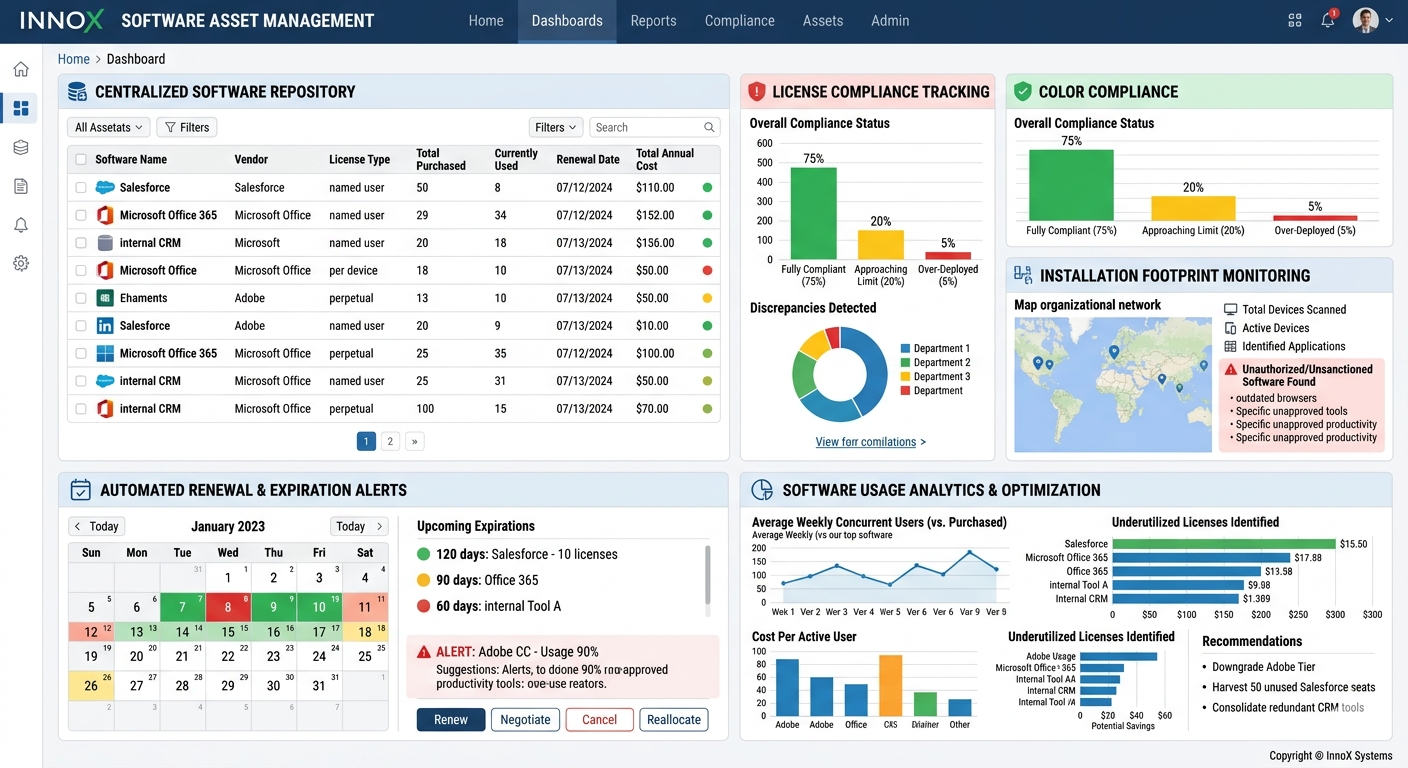The height and width of the screenshot is (768, 1408).
Task: Select the sidebar Dashboard grid icon
Action: click(x=21, y=108)
